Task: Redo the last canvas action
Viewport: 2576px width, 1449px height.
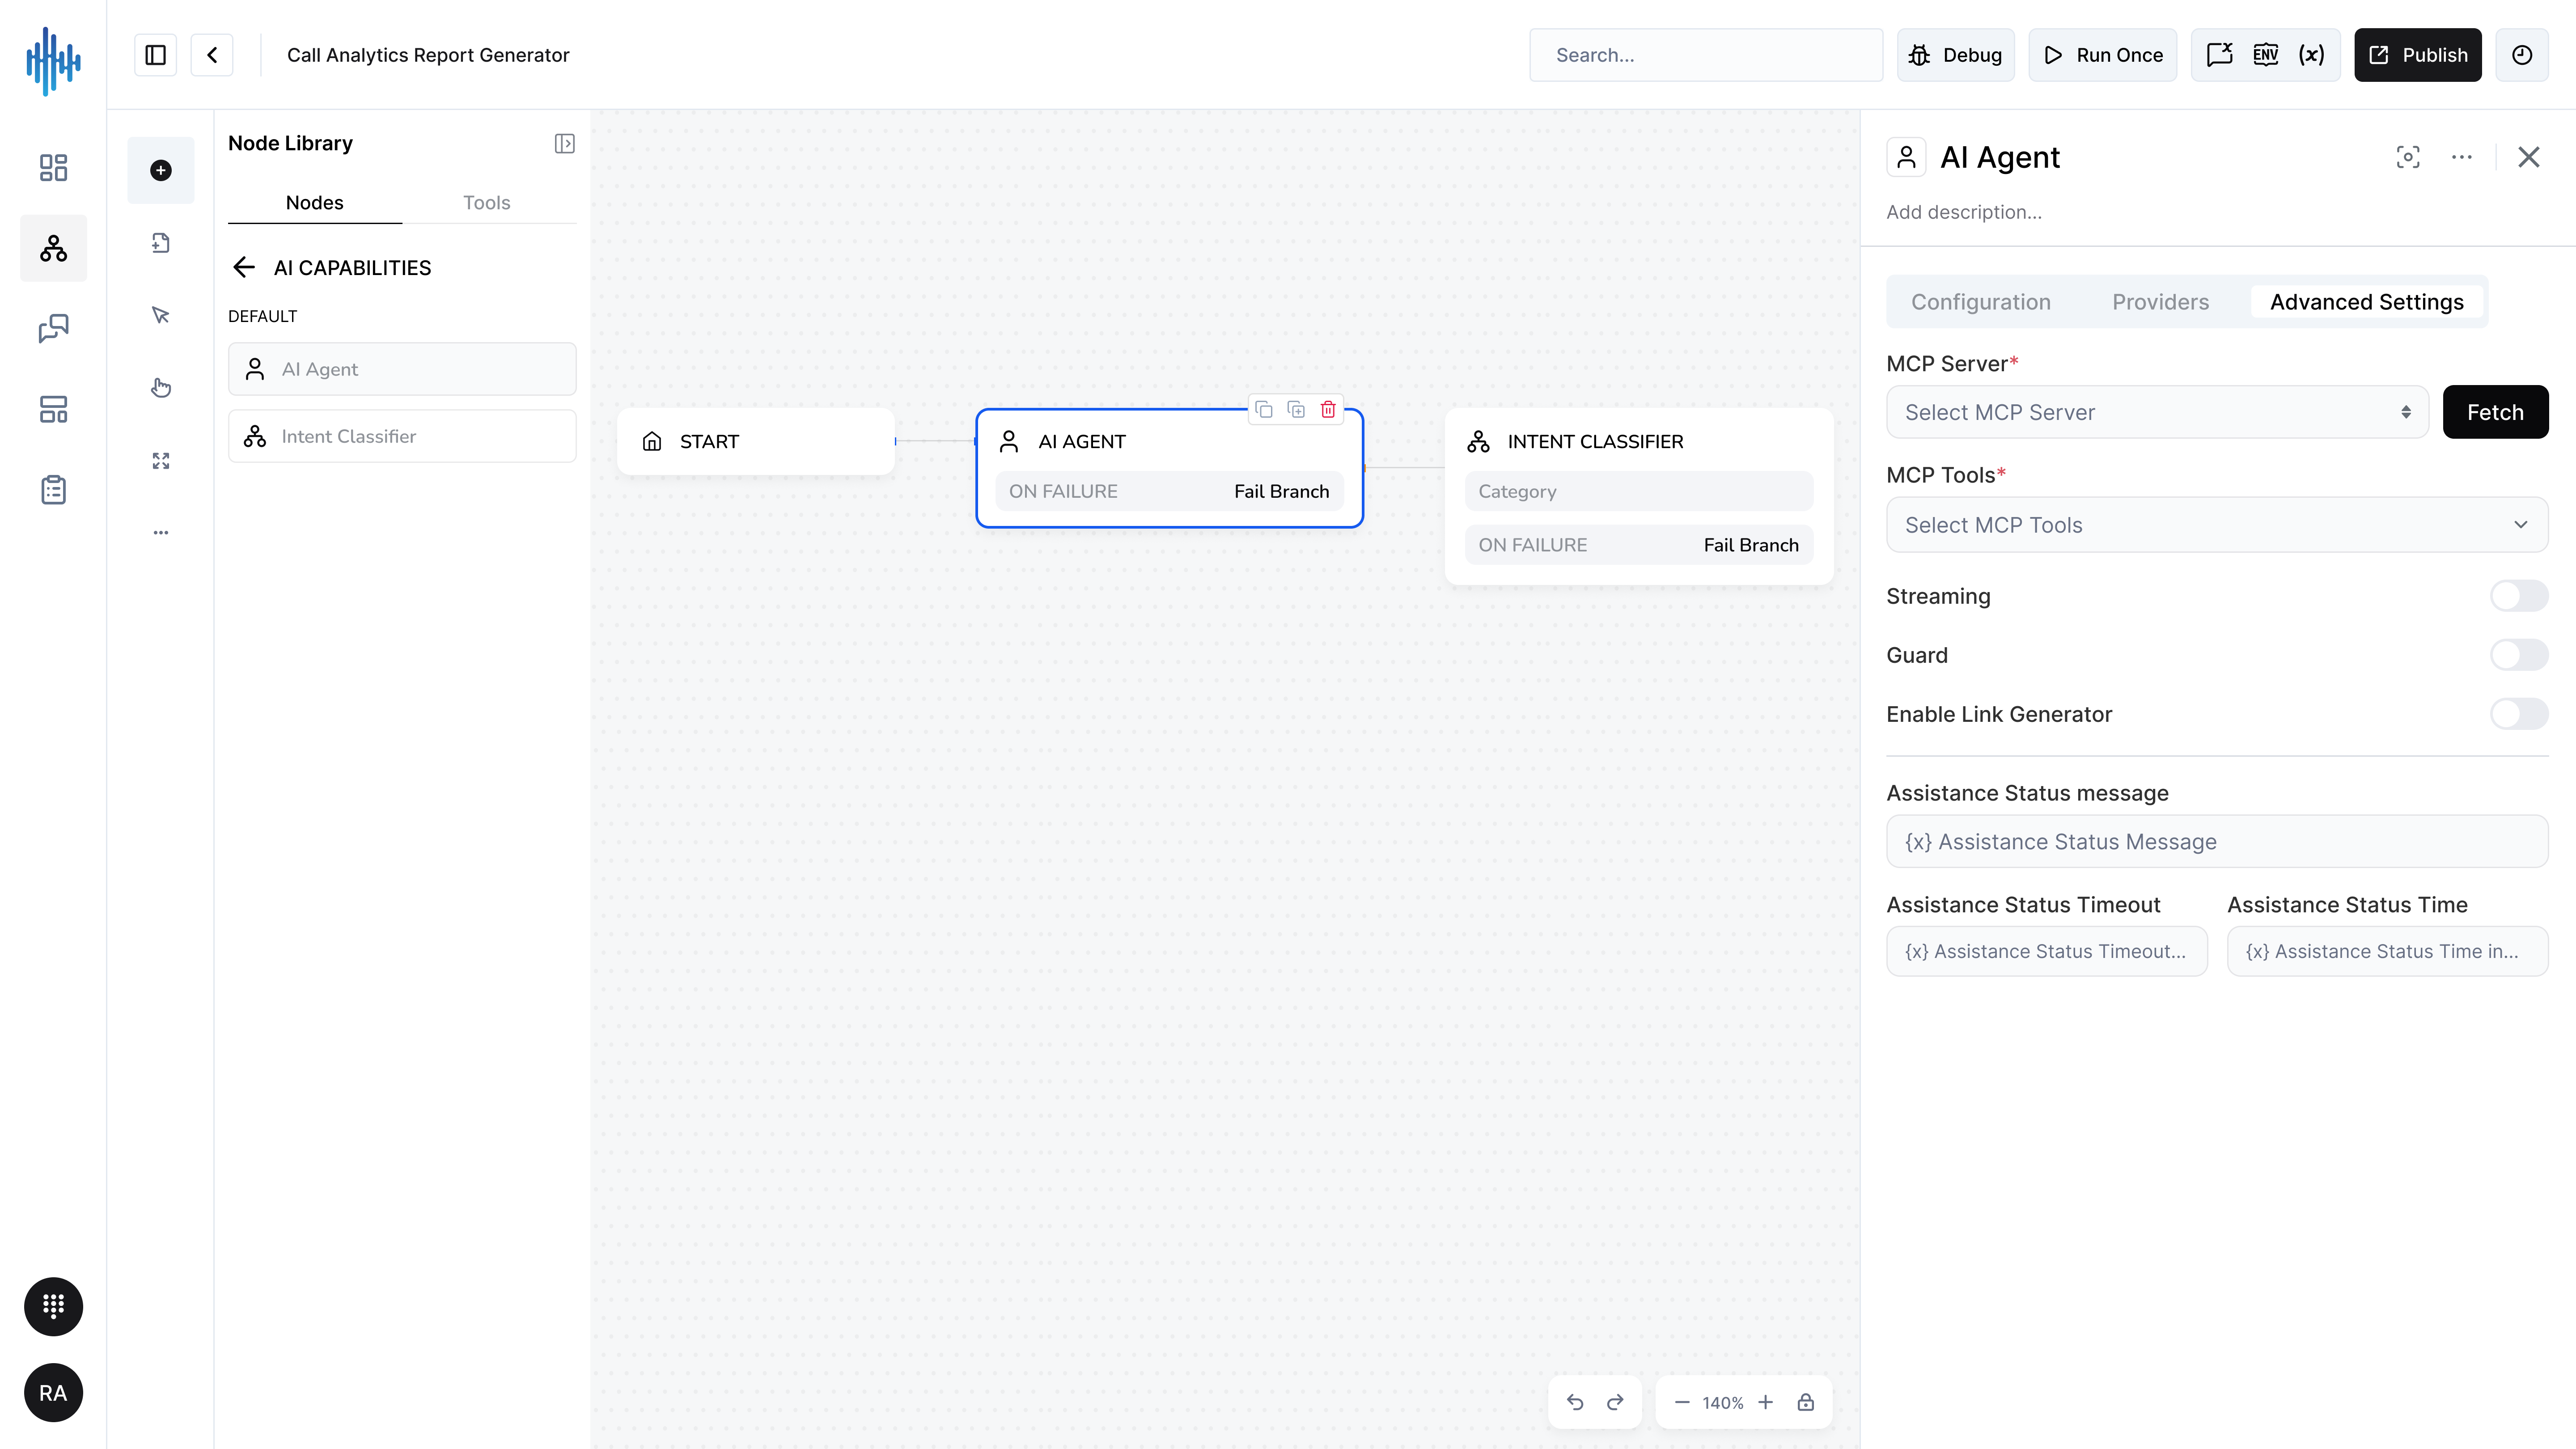Action: (x=1615, y=1402)
